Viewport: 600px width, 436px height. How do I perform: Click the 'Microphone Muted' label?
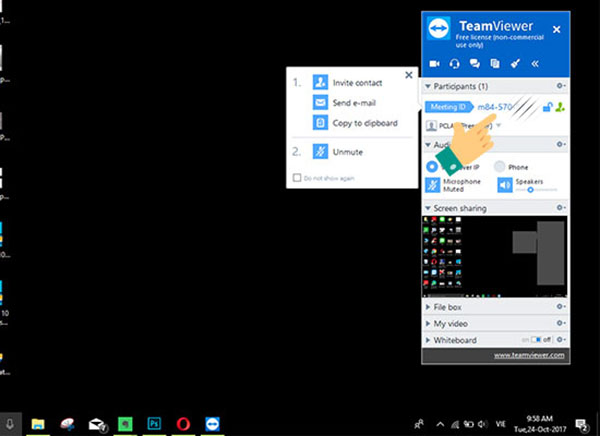pos(461,185)
